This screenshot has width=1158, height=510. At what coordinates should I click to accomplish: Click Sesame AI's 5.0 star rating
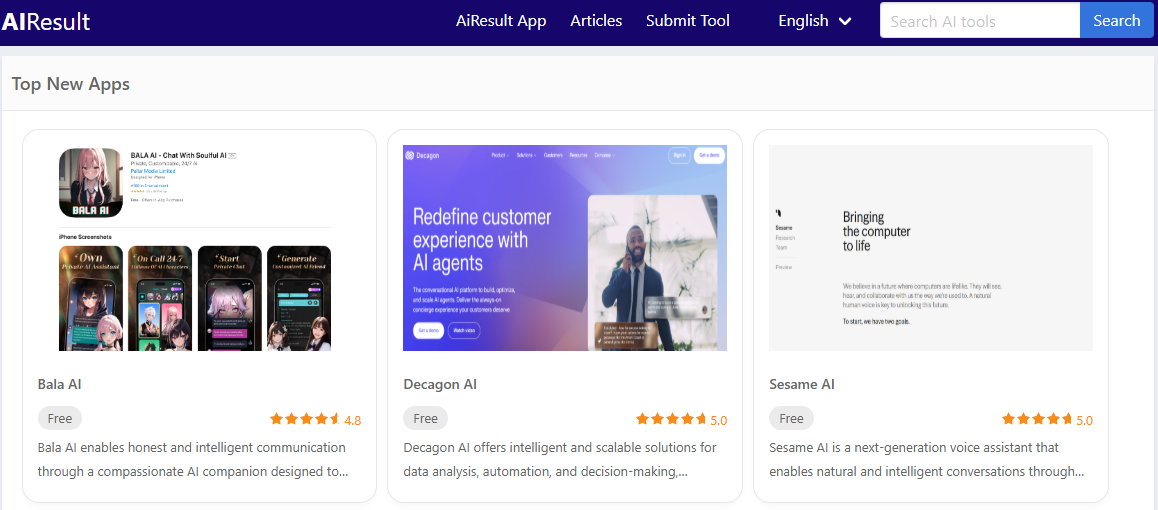(x=1047, y=420)
